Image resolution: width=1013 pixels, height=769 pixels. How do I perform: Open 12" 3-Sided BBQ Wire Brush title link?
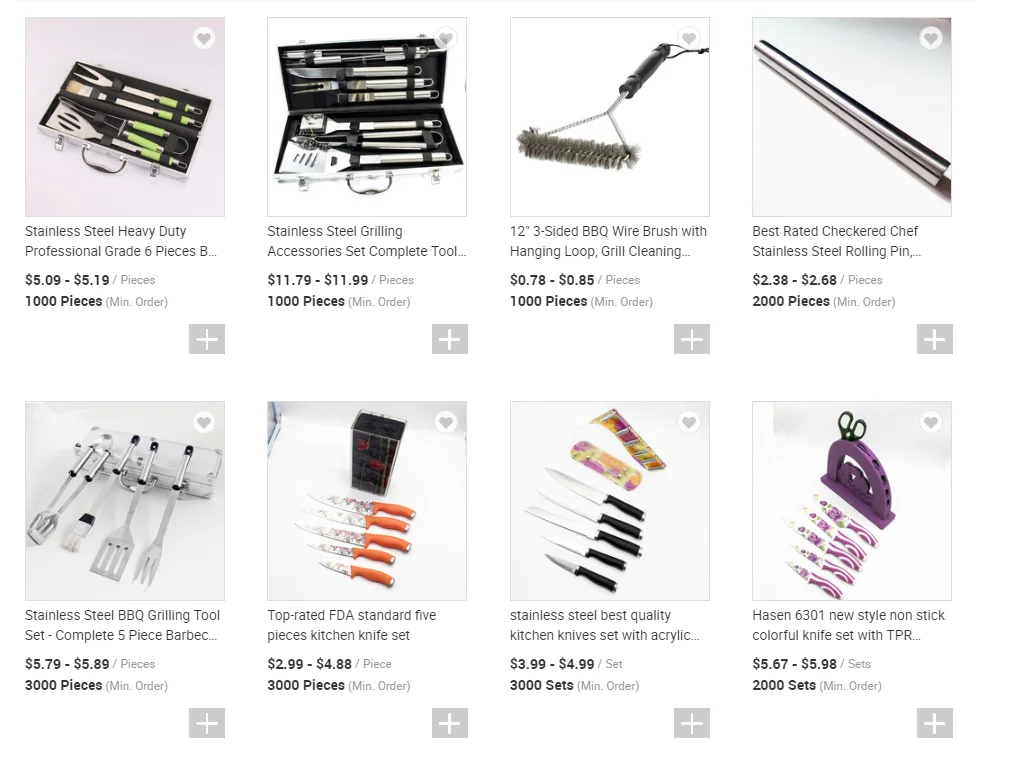click(608, 241)
